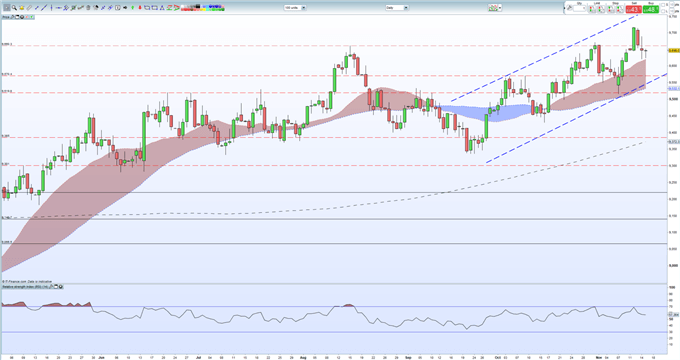Select the magnifying glass zoom tool
The height and width of the screenshot is (360, 680).
14,7
